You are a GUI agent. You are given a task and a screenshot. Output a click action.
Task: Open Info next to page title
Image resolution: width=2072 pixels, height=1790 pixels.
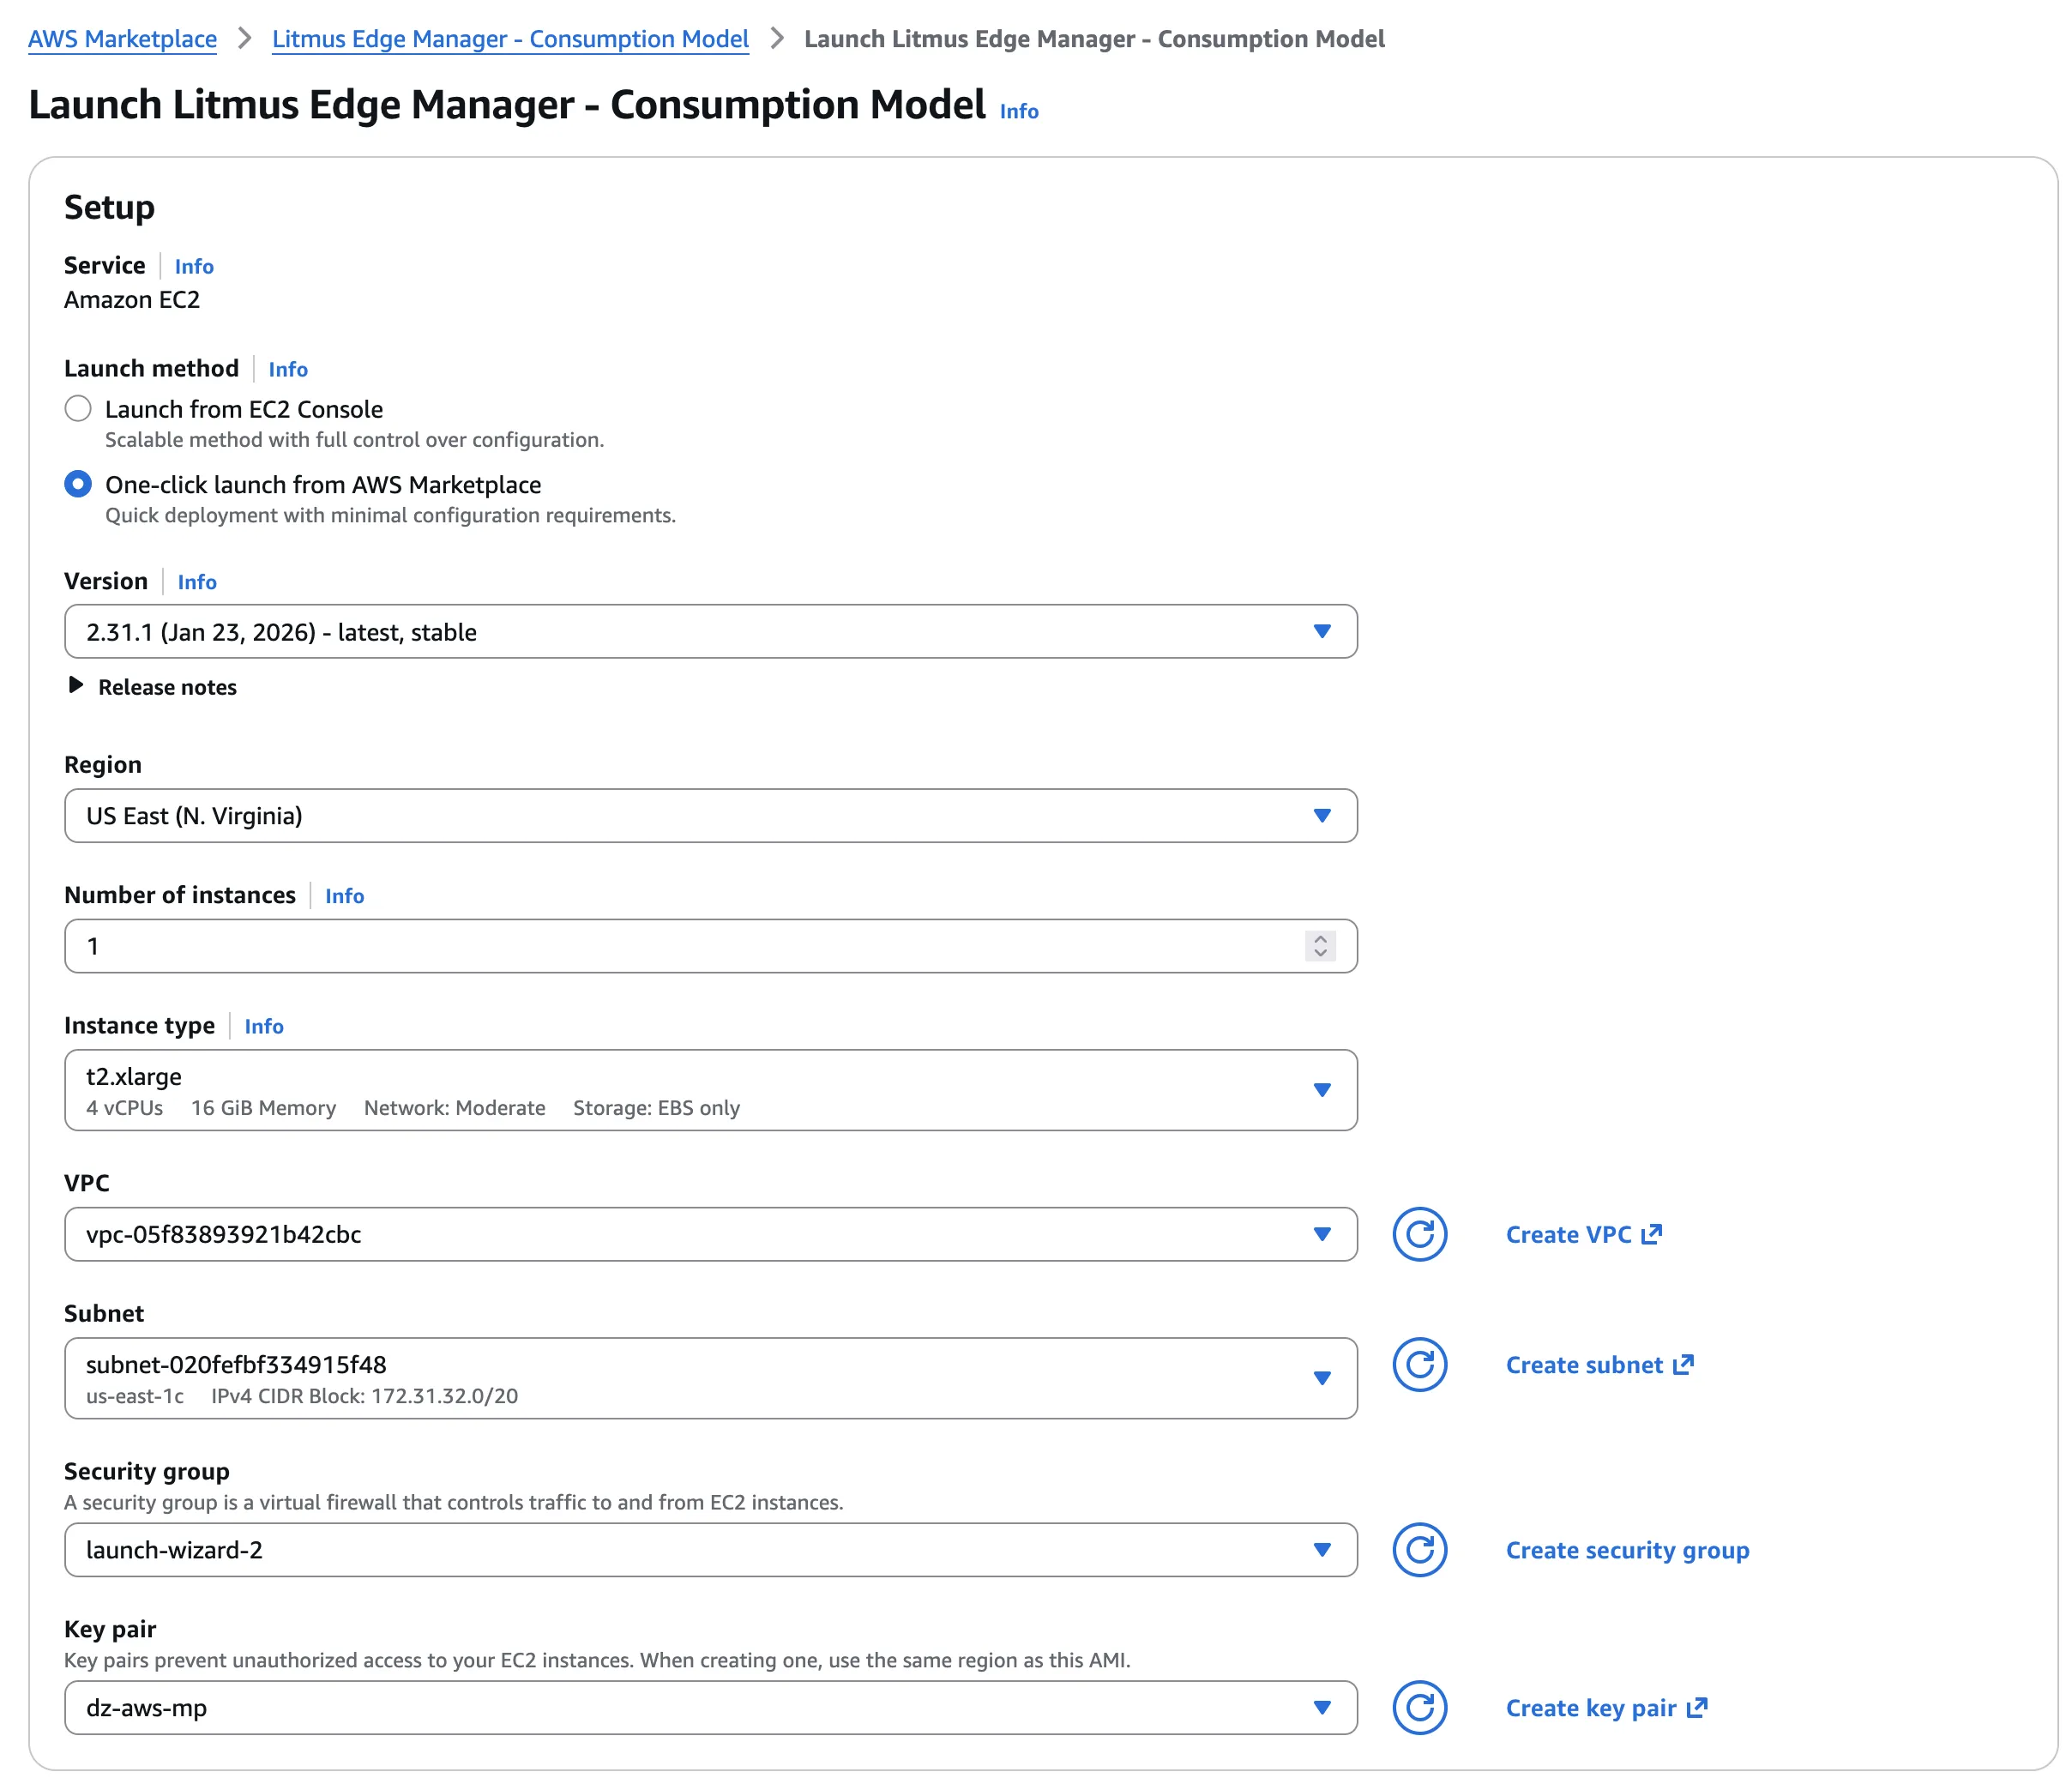coord(1019,111)
